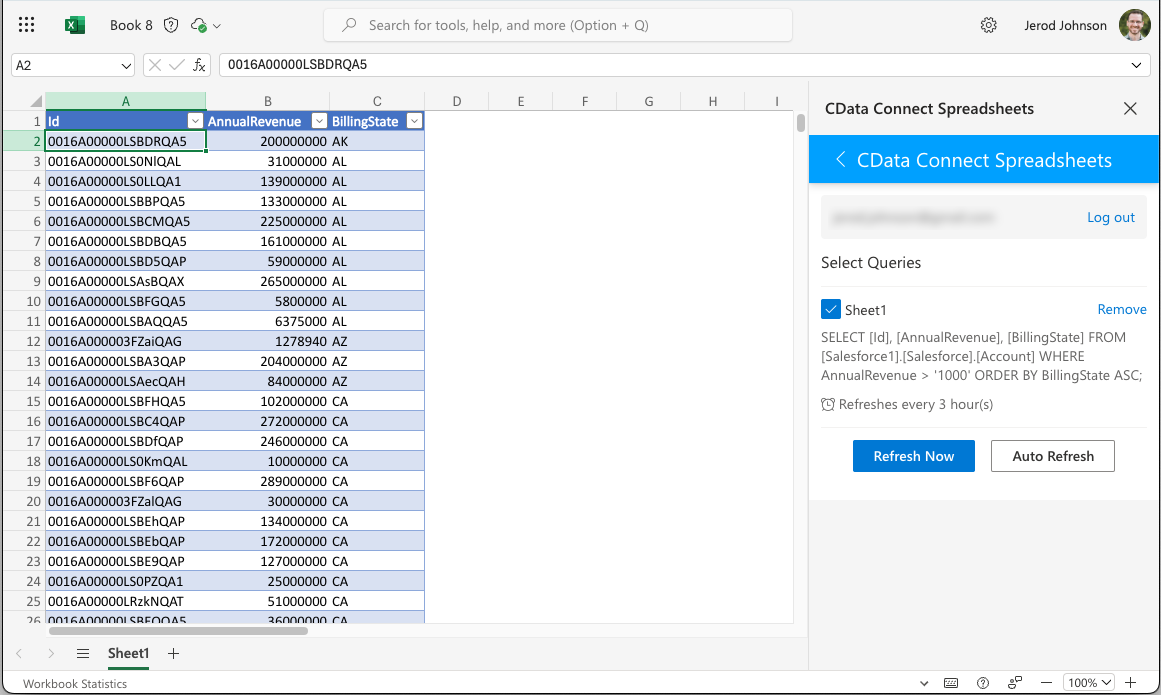
Task: Click the shield sensitivity icon beside Book 8
Action: point(171,25)
